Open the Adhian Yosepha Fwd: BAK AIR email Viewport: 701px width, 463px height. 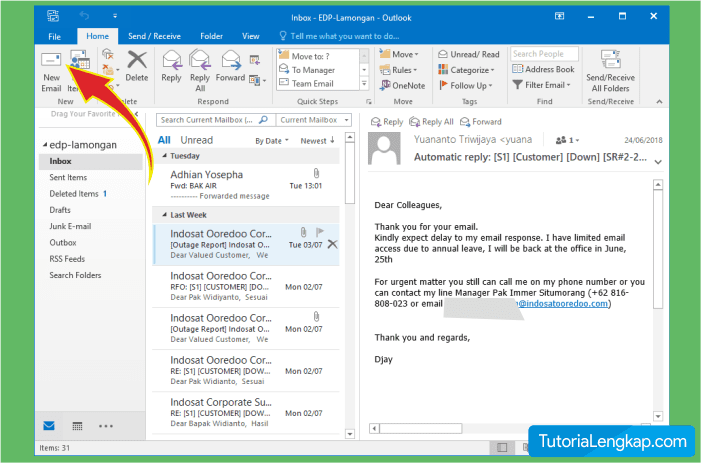246,185
